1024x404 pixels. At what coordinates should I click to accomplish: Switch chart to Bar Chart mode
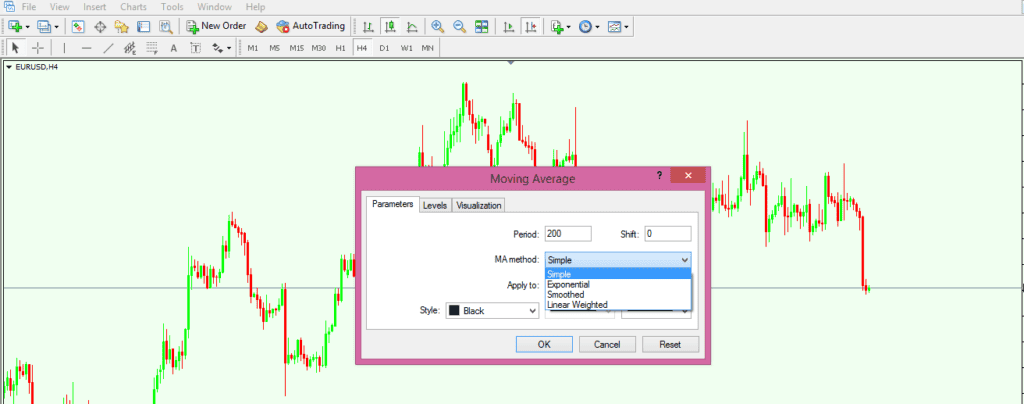click(x=368, y=27)
